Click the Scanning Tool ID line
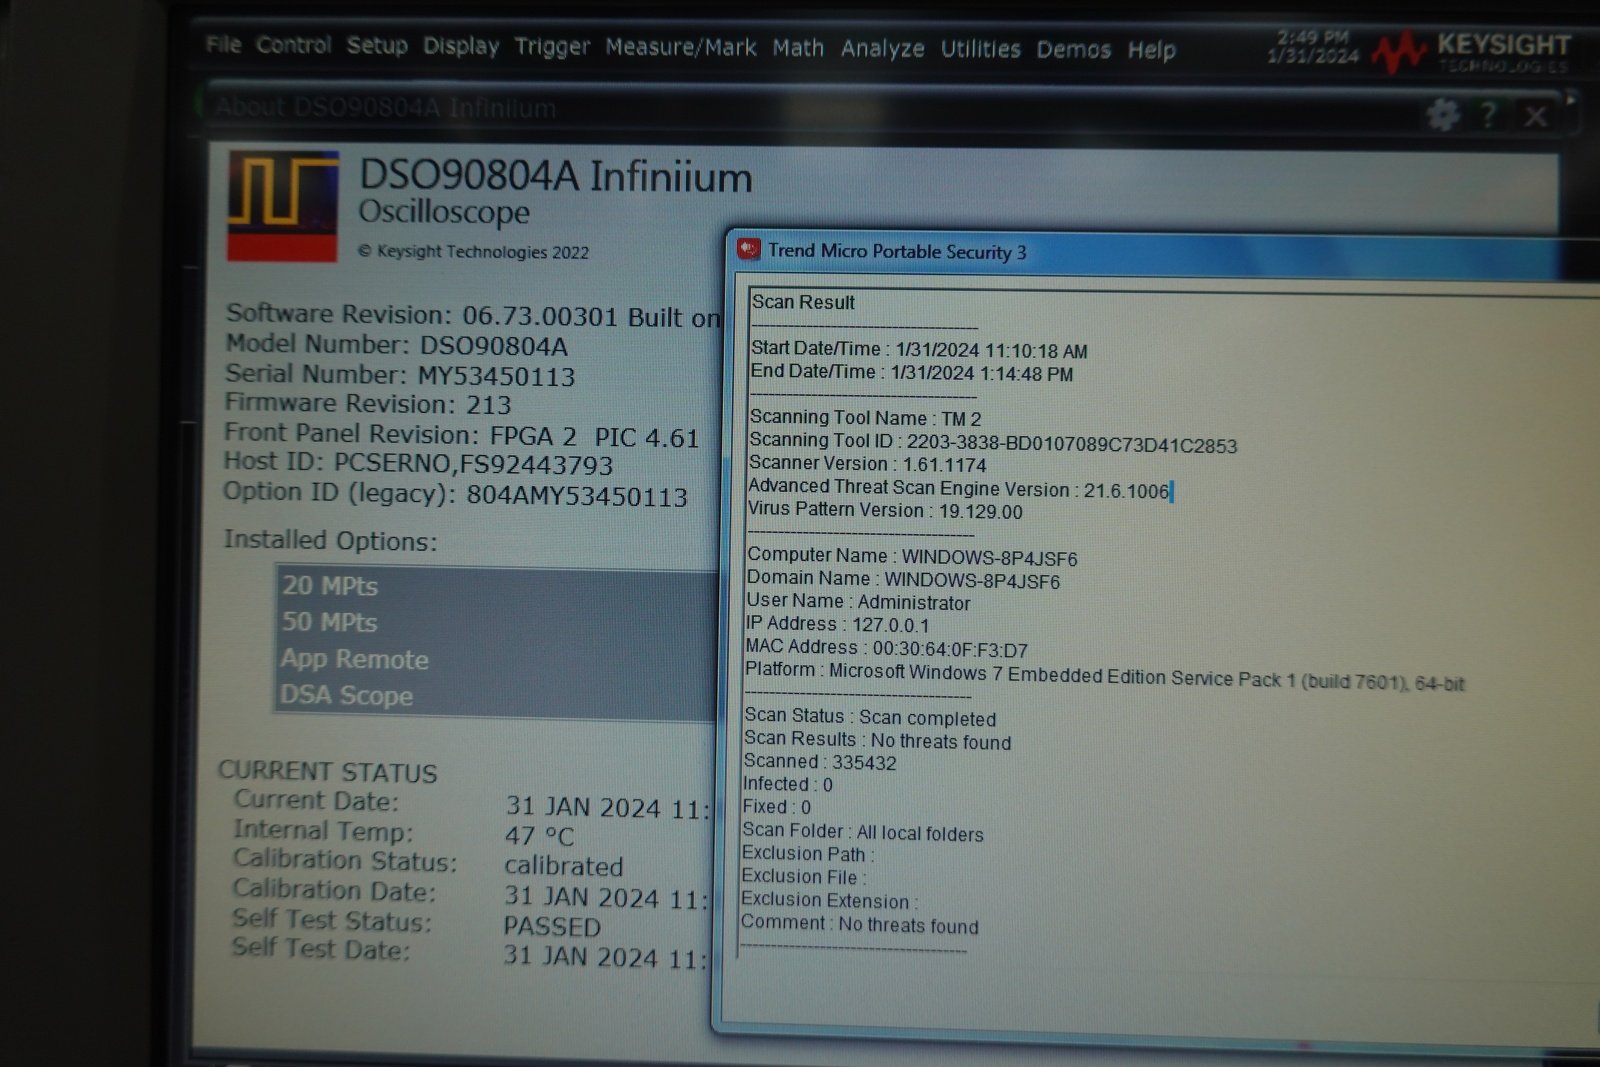Screen dimensions: 1600x1067 (993, 443)
